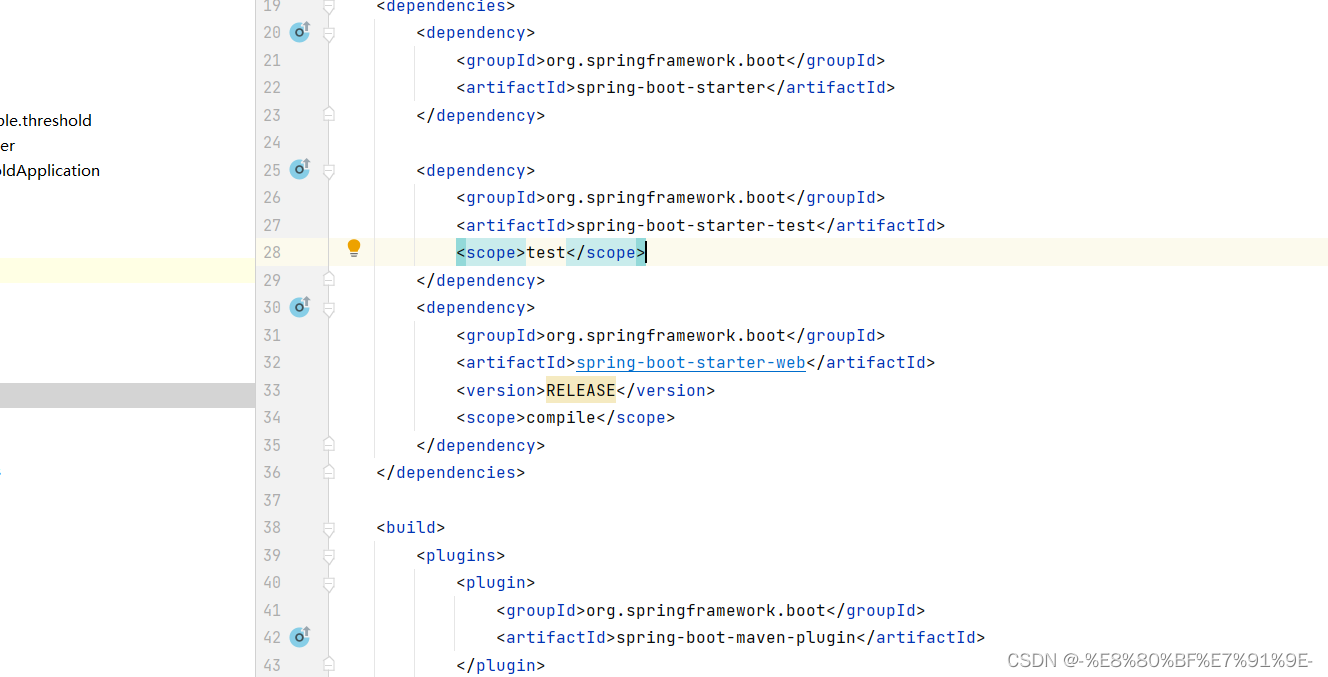Click the ldApplication entry in the left panel
The image size is (1328, 677).
[50, 170]
